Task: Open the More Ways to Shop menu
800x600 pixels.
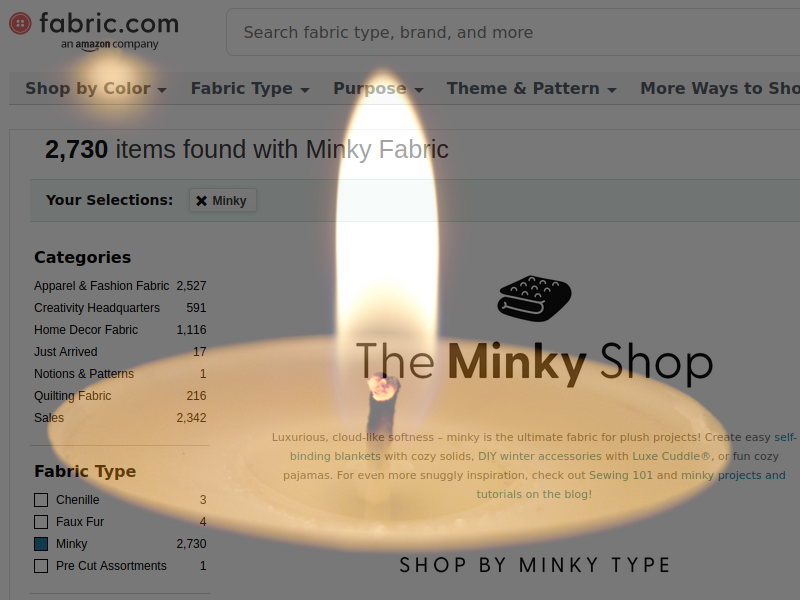Action: [x=720, y=88]
